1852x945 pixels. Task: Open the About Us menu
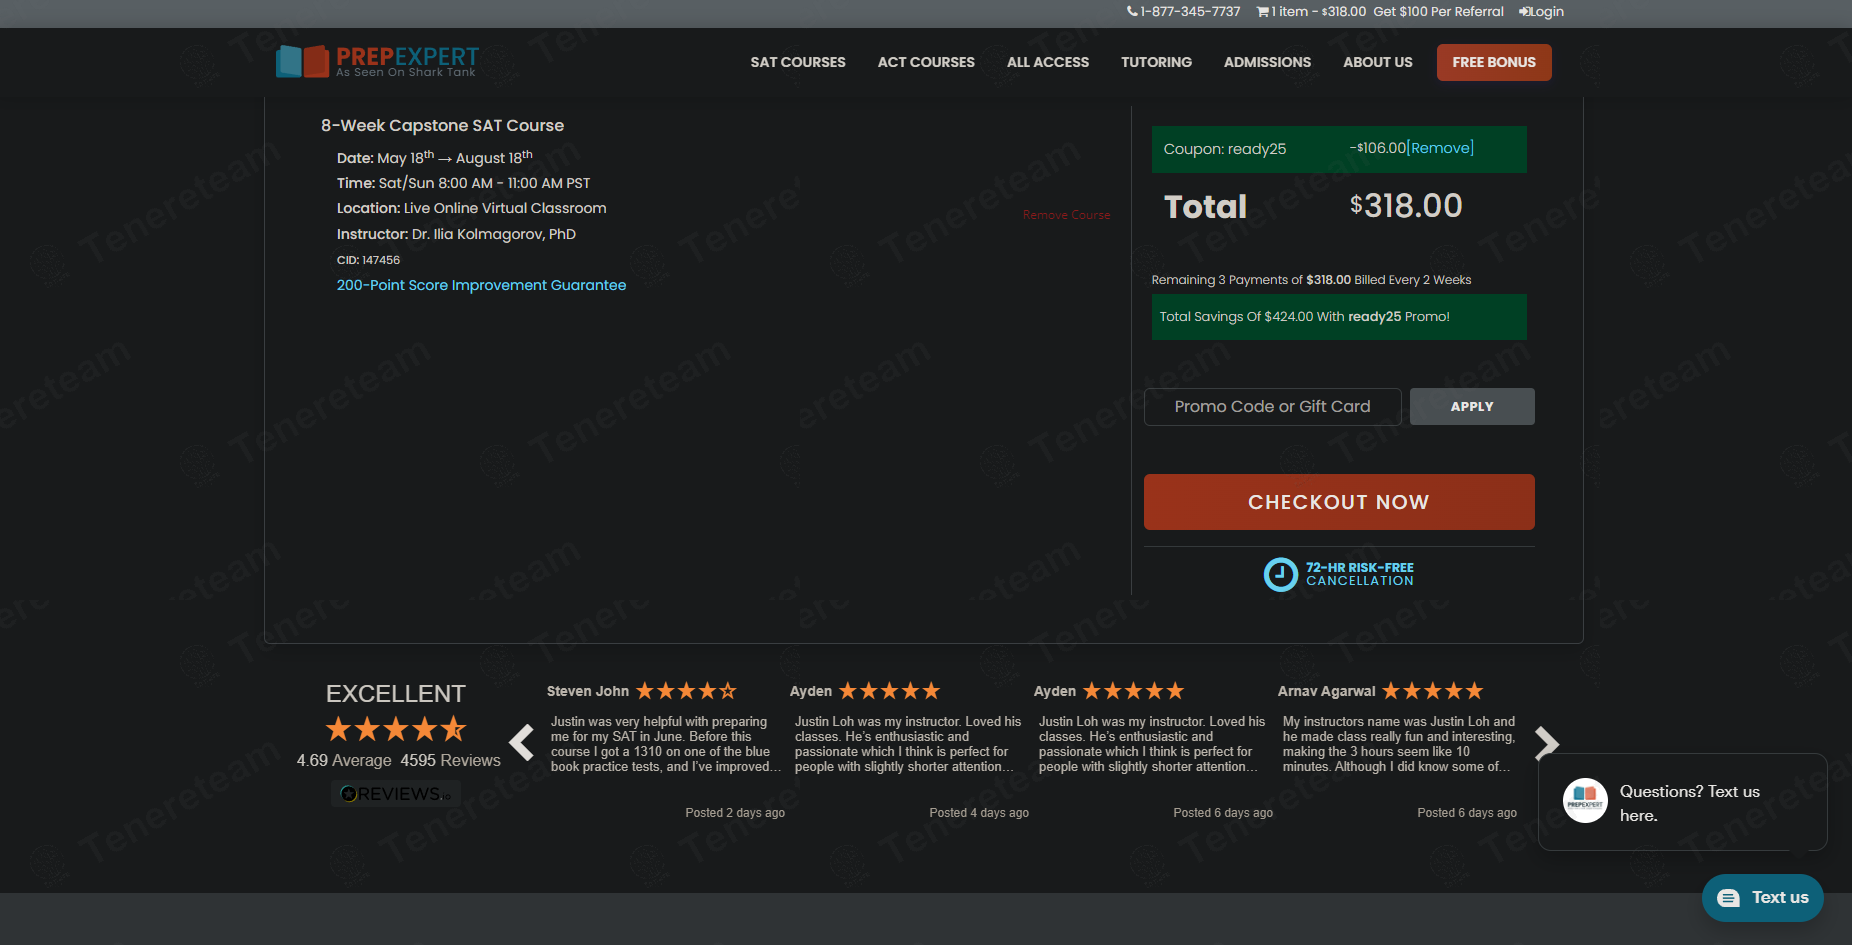coord(1377,62)
